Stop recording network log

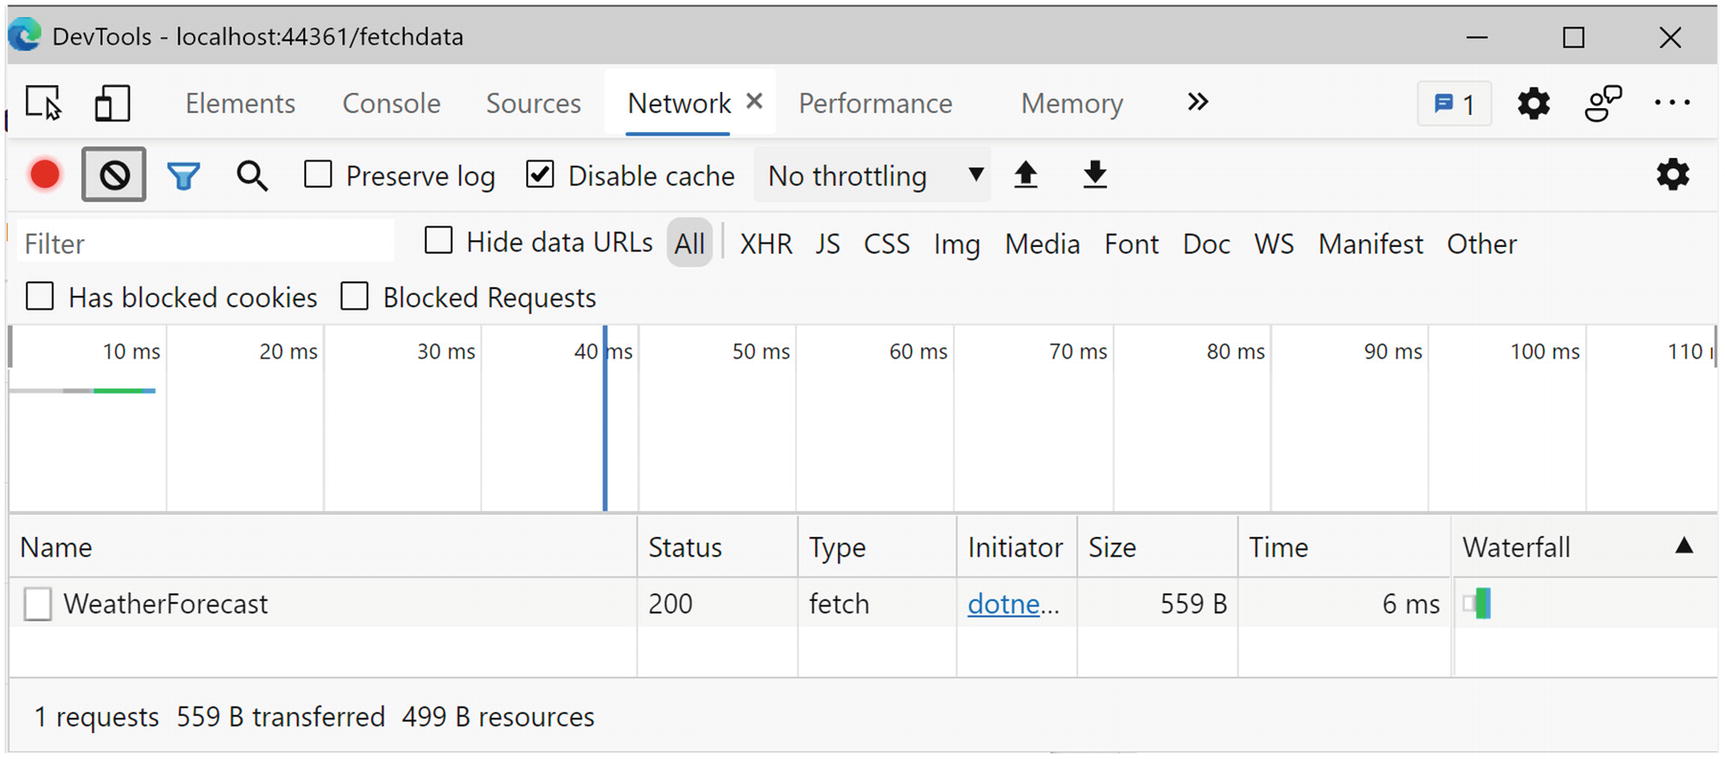tap(45, 175)
